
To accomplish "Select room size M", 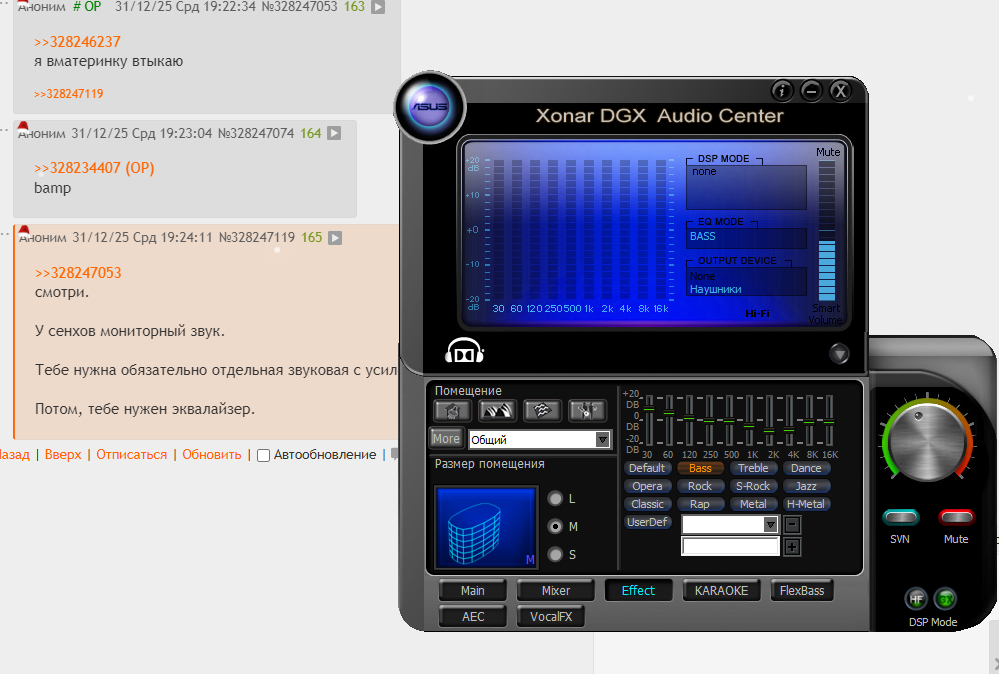I will pos(556,526).
